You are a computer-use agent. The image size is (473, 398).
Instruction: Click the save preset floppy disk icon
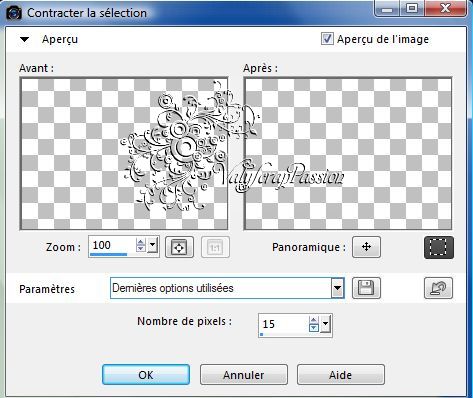366,288
